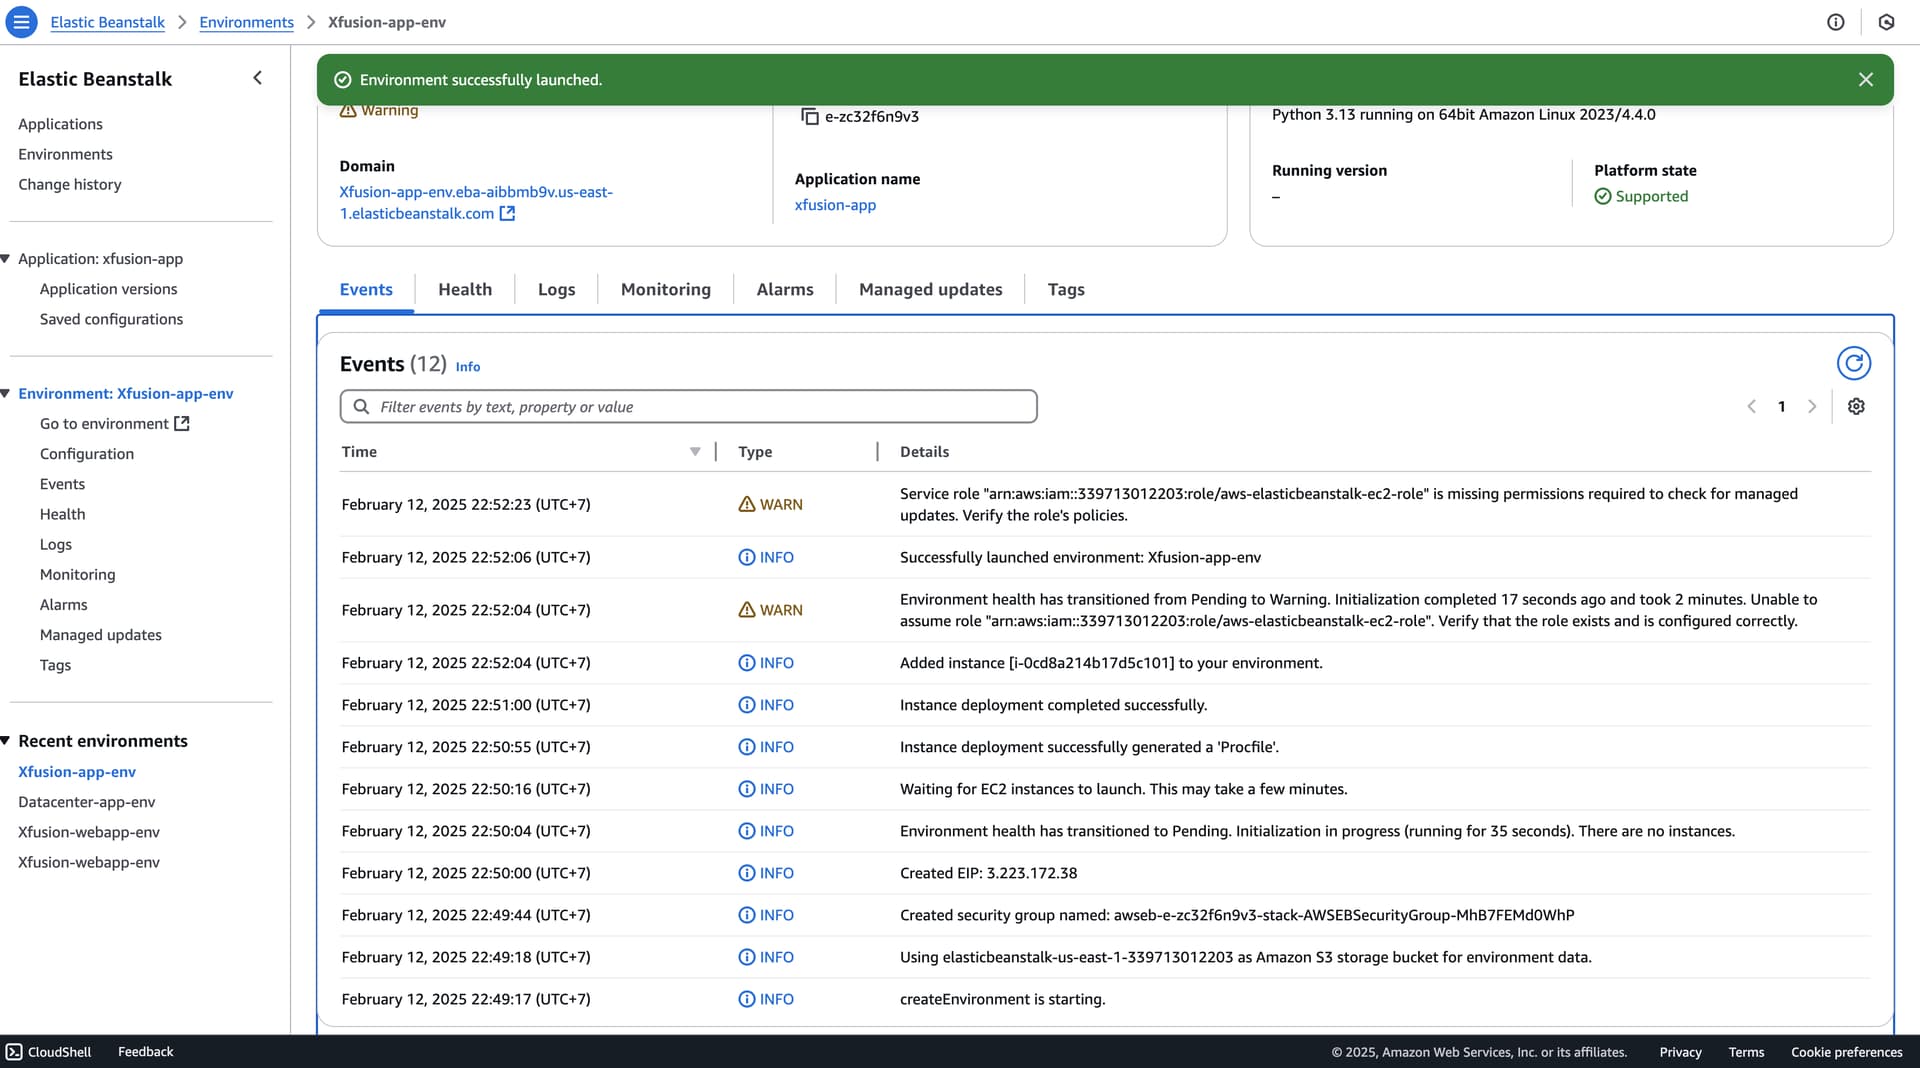The width and height of the screenshot is (1920, 1068).
Task: Click the refresh events icon
Action: pyautogui.click(x=1853, y=364)
